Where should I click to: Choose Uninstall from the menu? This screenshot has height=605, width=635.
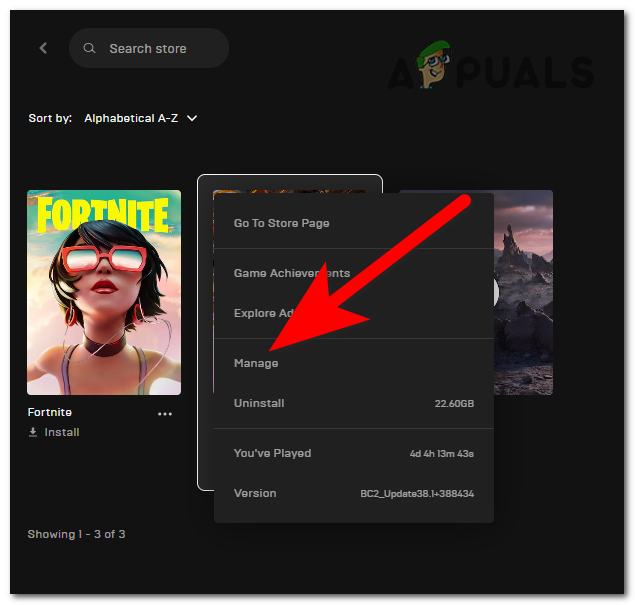354,403
